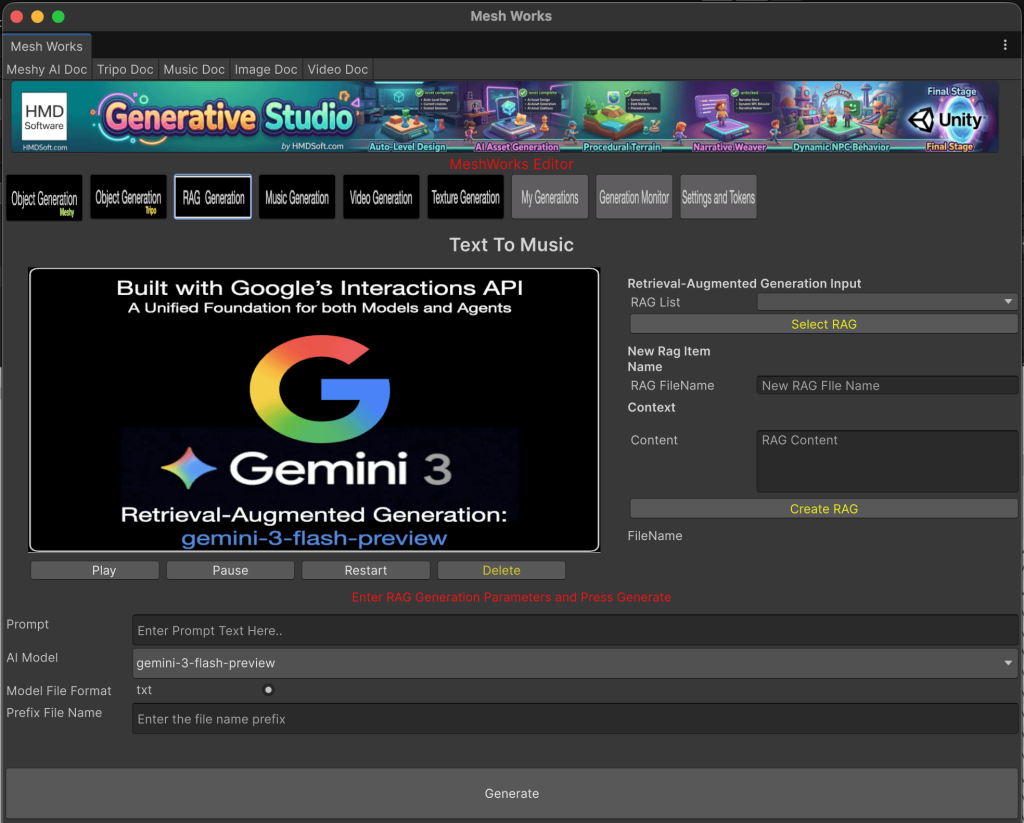Viewport: 1024px width, 823px height.
Task: Click the Generative Studio banner
Action: click(505, 117)
